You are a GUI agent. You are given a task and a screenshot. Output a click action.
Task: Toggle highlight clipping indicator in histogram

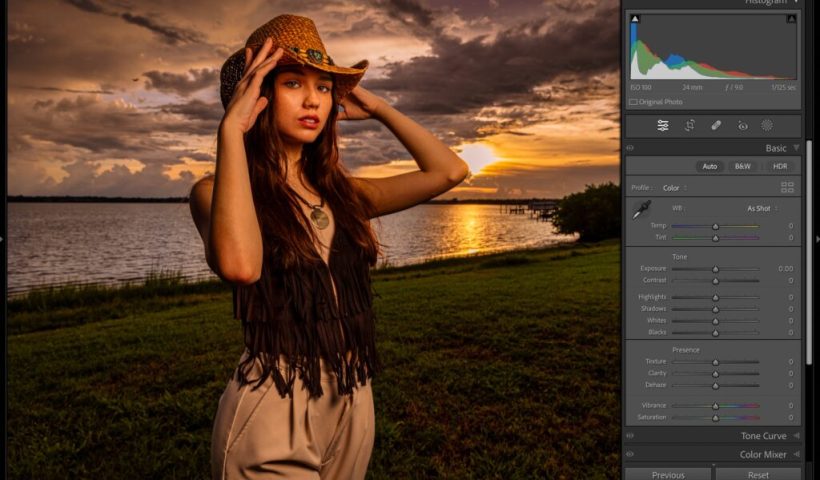[x=791, y=19]
